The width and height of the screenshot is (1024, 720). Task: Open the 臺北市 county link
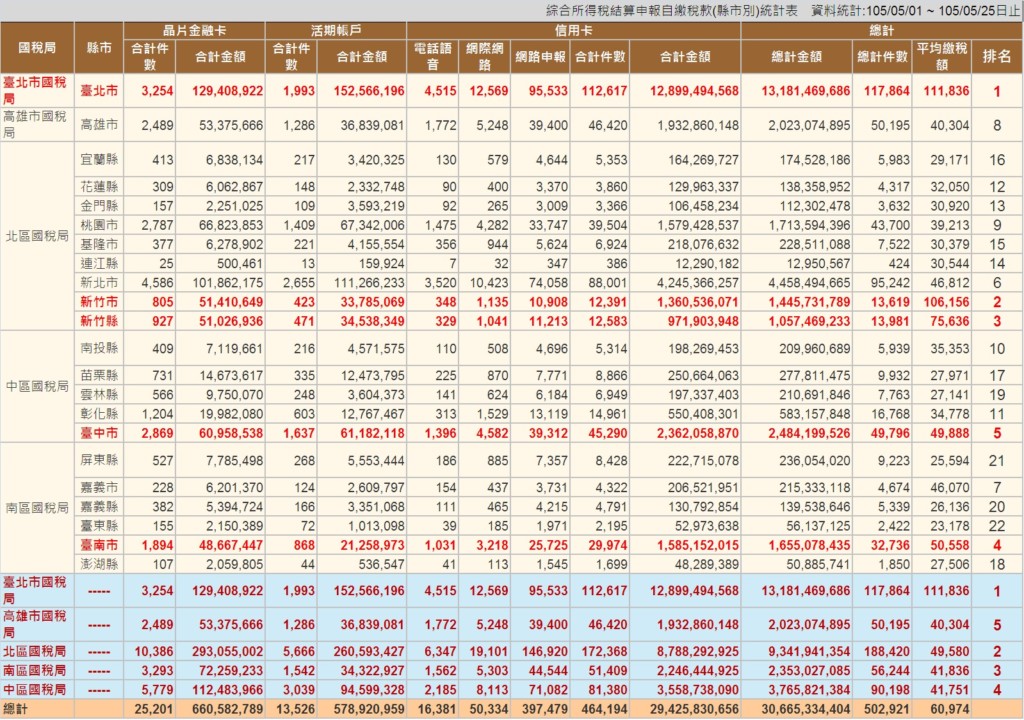(98, 91)
